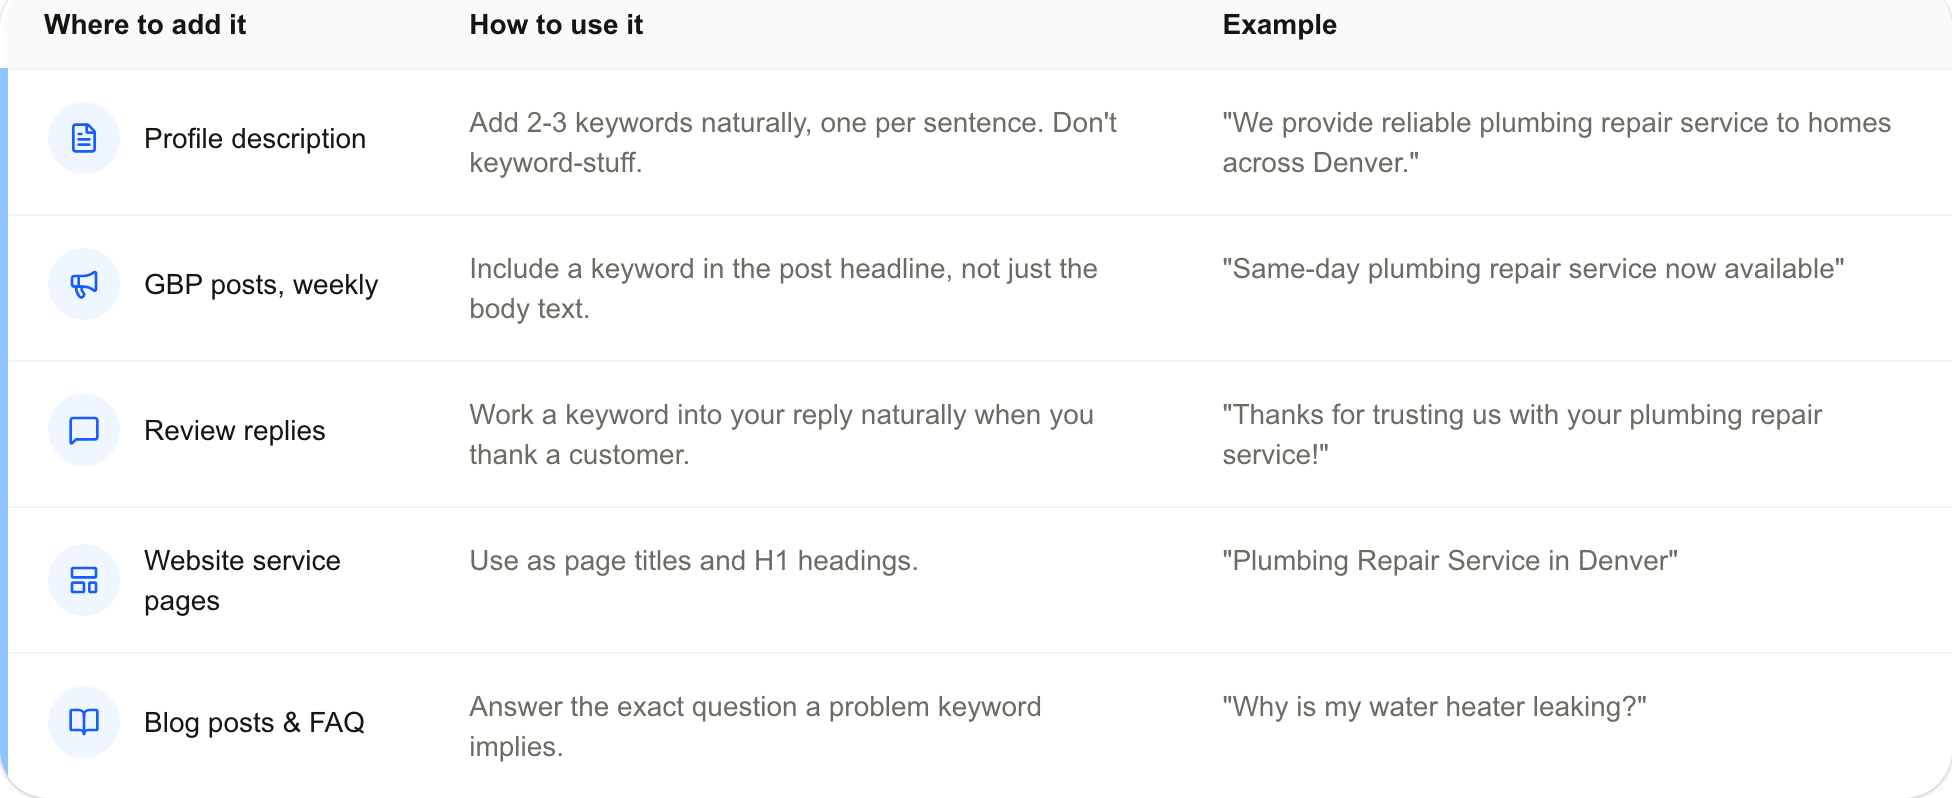1952x798 pixels.
Task: Click the 'Use as page titles and H1 headings' text
Action: pyautogui.click(x=694, y=561)
